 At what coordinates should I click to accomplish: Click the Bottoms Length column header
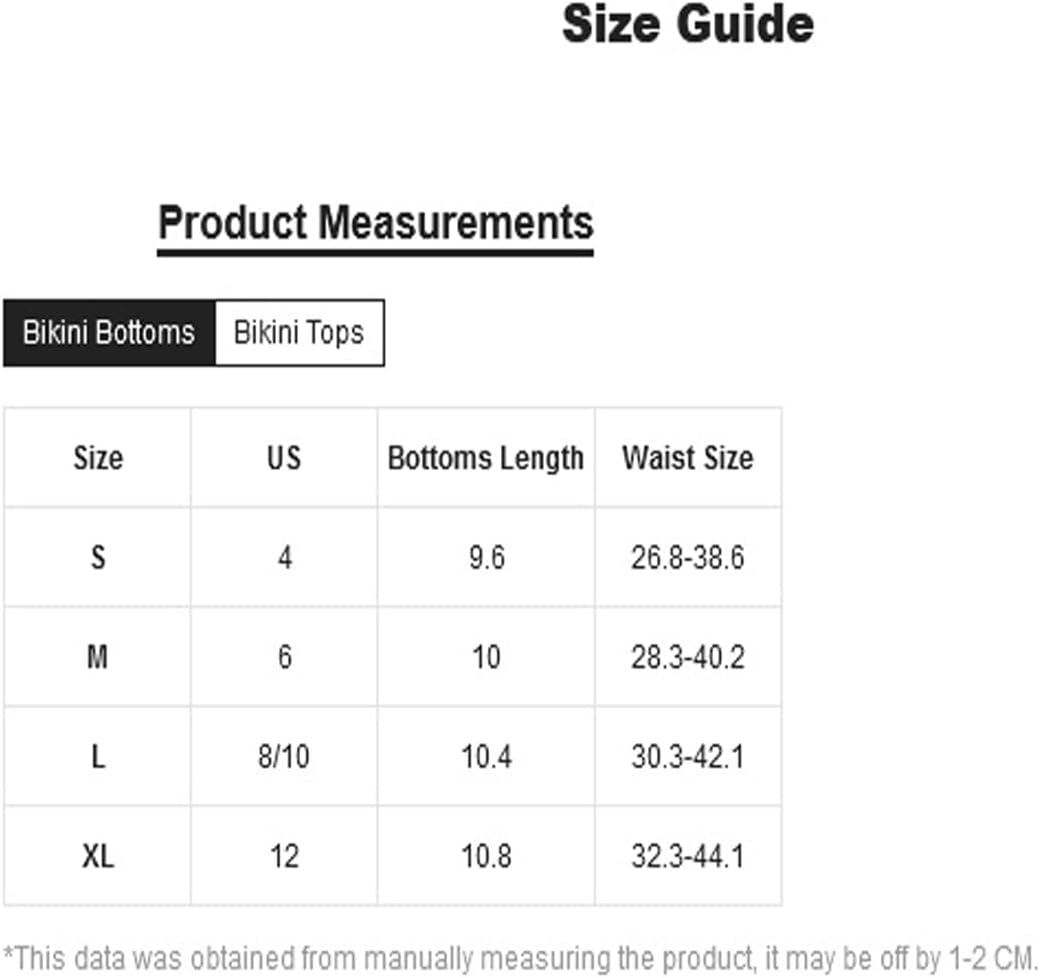[x=486, y=458]
